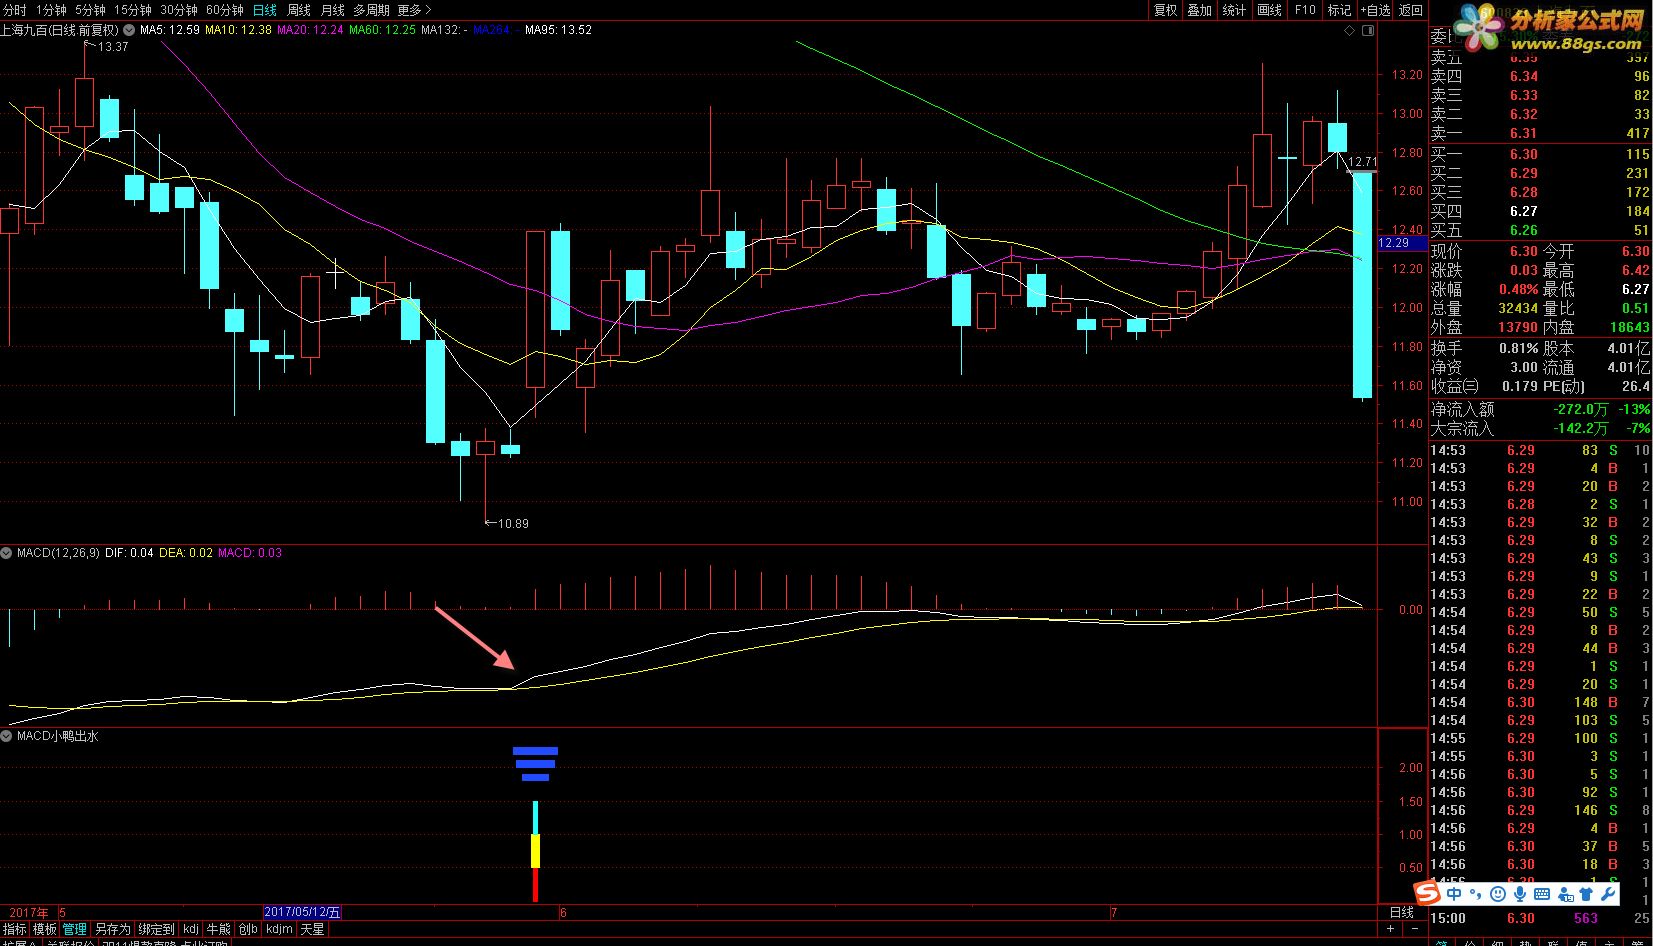
Task: Click 另存为 in the bottom bar
Action: point(112,929)
